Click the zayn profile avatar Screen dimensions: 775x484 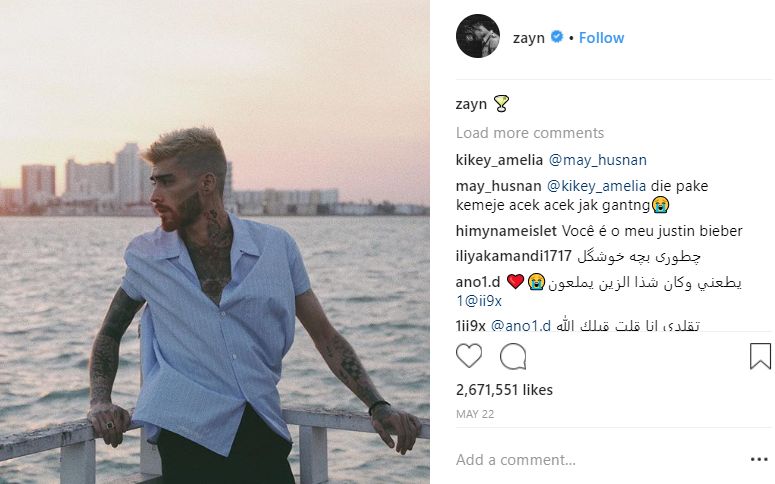(x=477, y=36)
